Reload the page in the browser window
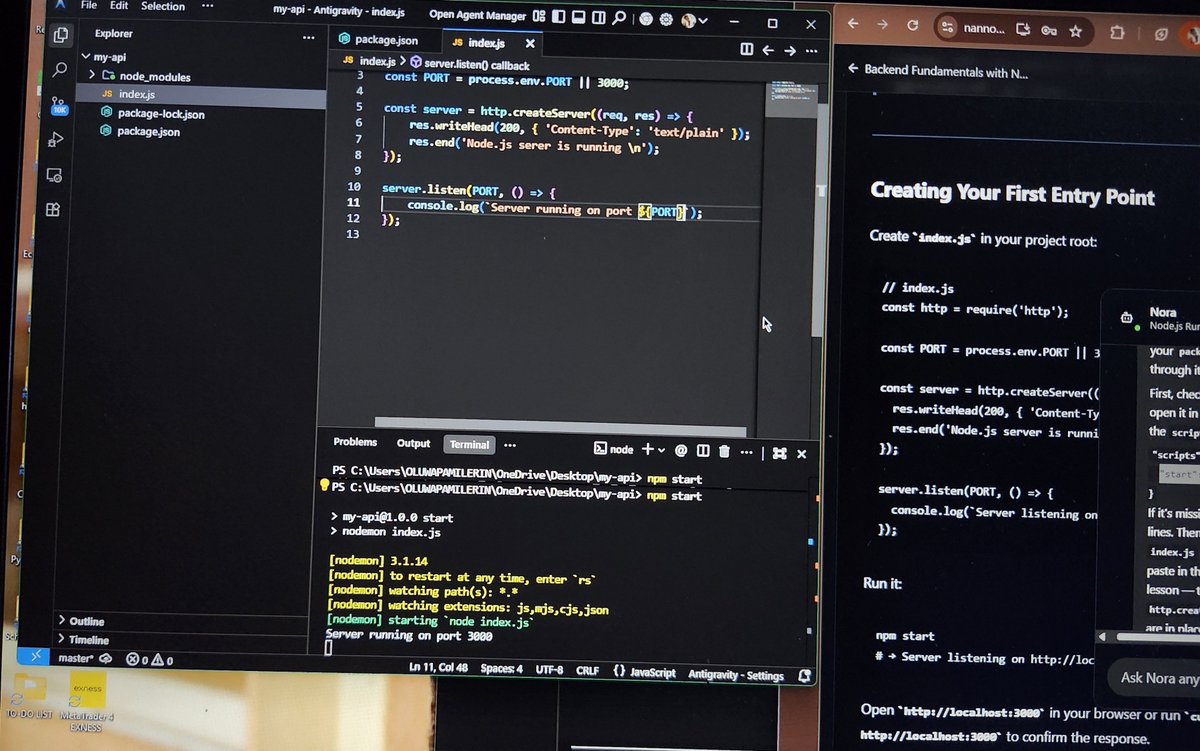Image resolution: width=1200 pixels, height=751 pixels. click(x=912, y=26)
